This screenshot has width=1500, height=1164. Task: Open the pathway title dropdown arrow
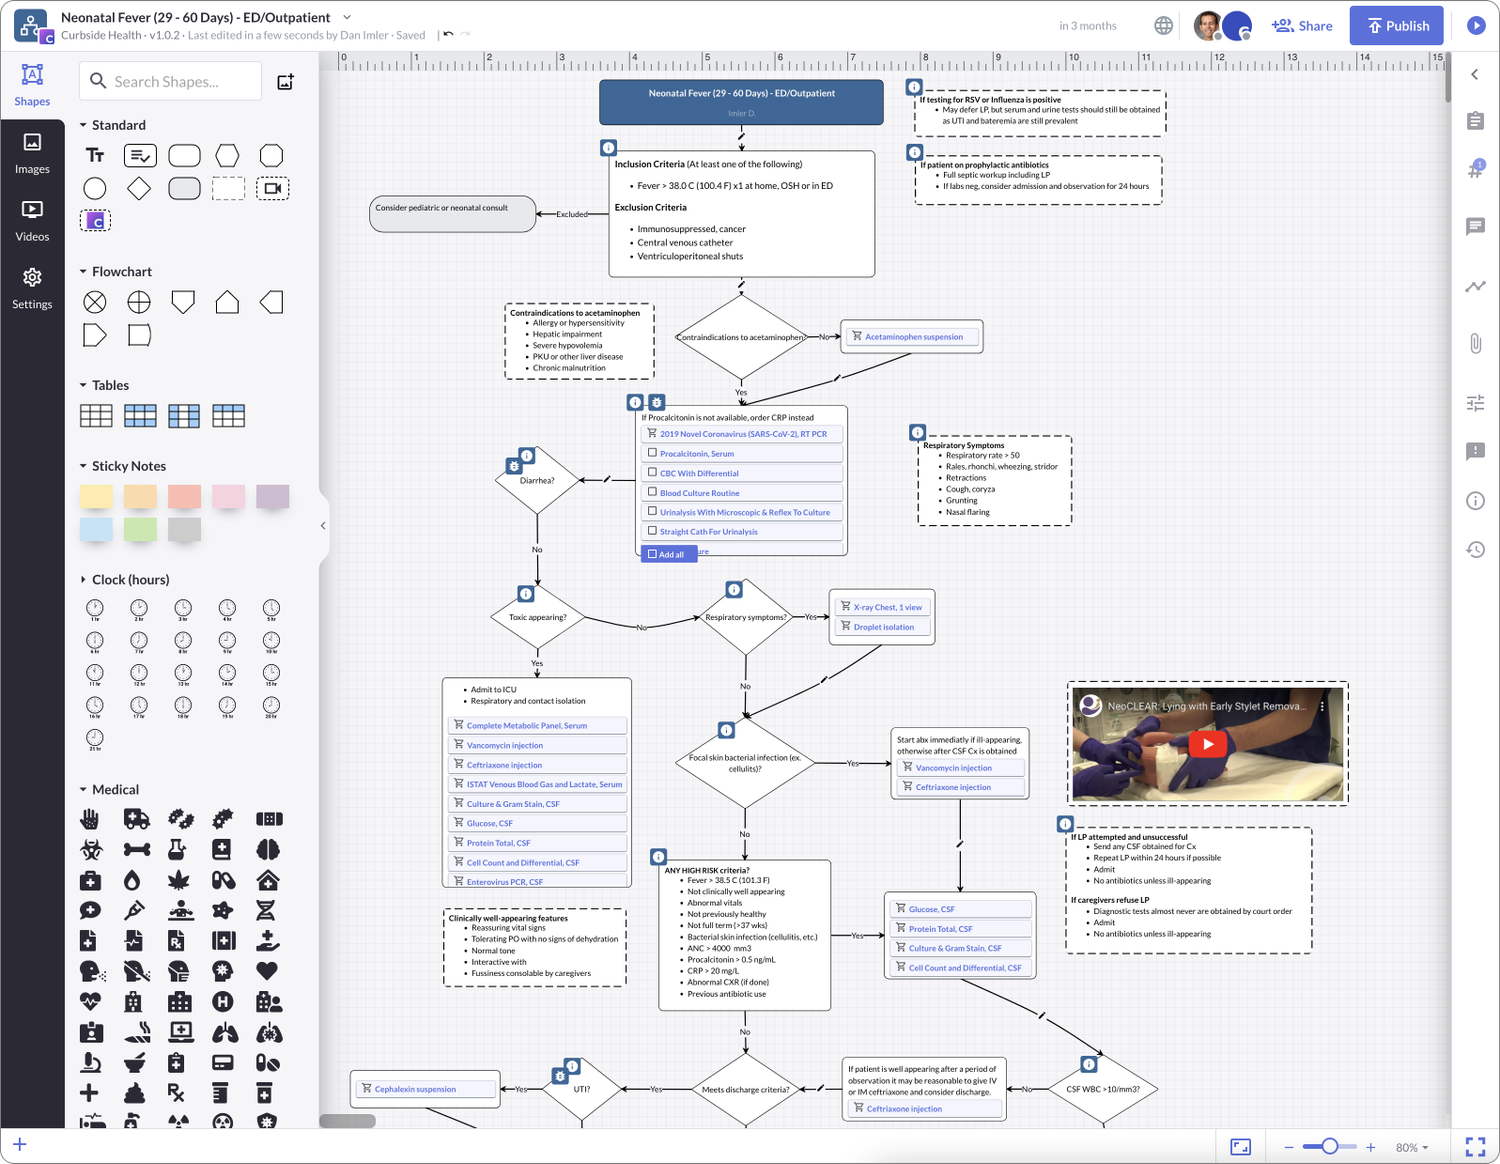(x=347, y=17)
